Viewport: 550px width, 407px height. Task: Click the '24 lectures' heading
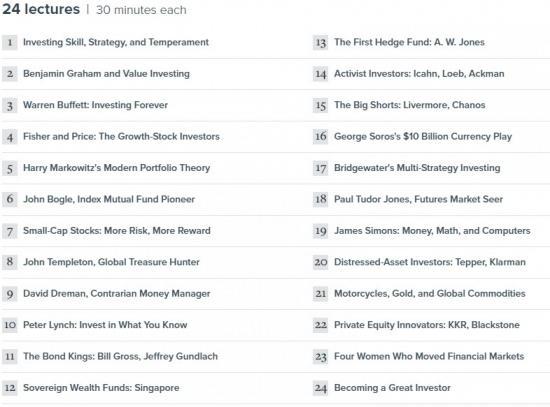(x=41, y=9)
